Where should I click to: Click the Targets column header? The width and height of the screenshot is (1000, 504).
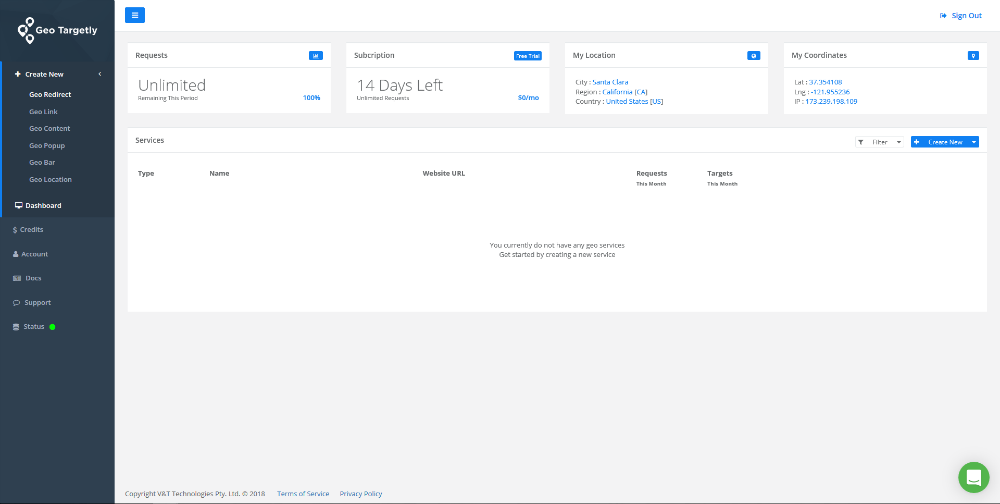pyautogui.click(x=720, y=174)
